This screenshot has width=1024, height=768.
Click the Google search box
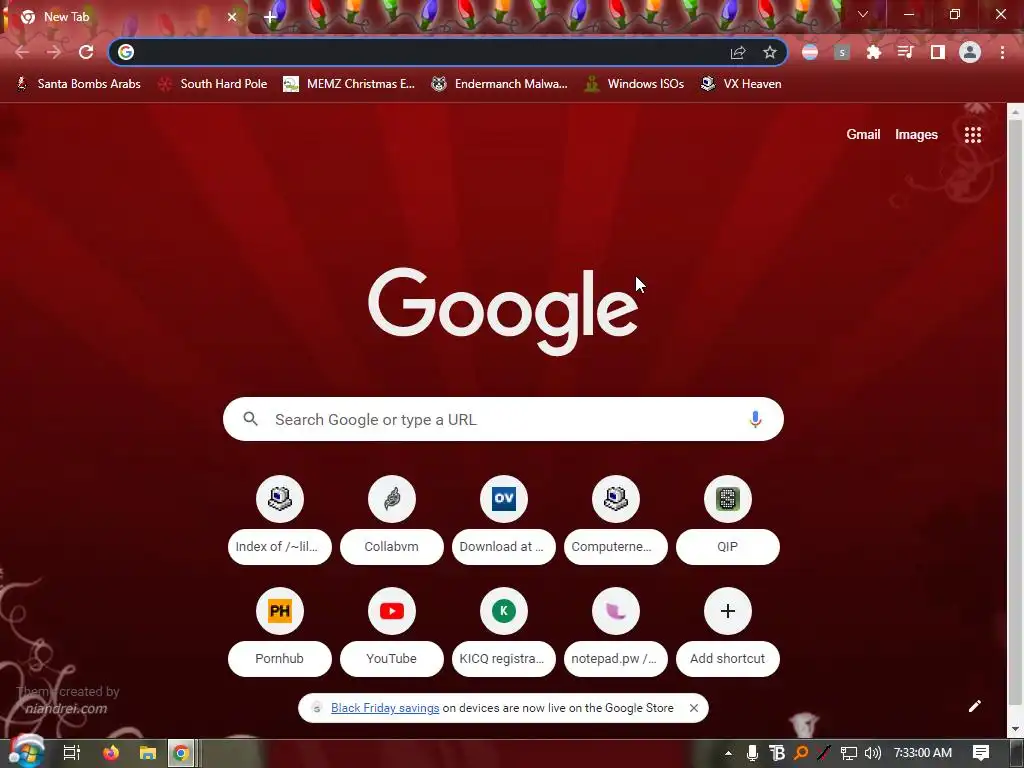(503, 419)
